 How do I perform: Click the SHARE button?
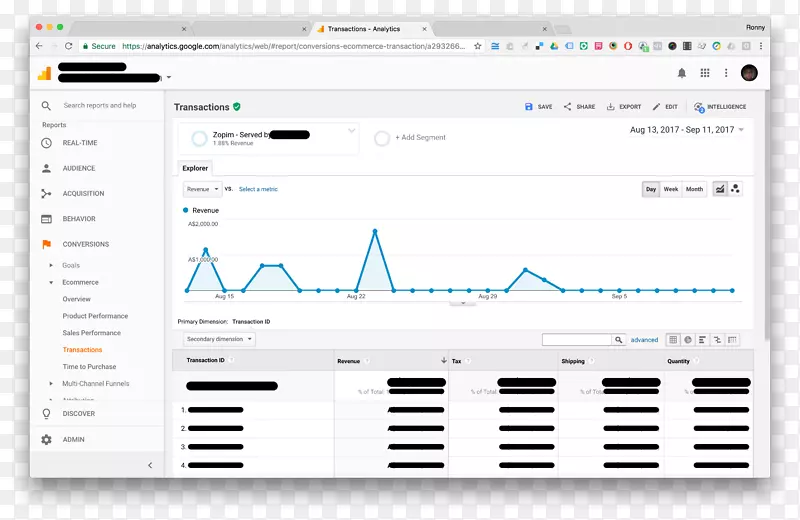tap(579, 107)
